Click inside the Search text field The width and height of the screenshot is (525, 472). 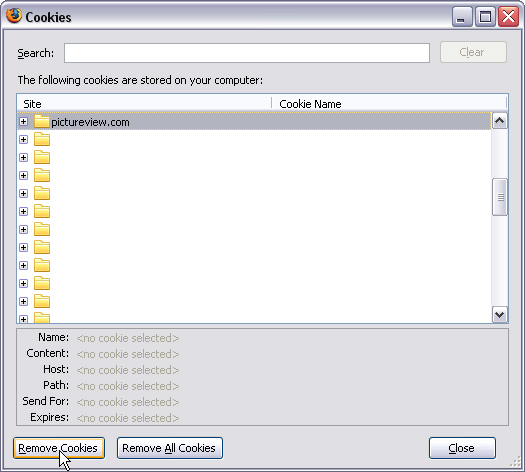coord(247,53)
